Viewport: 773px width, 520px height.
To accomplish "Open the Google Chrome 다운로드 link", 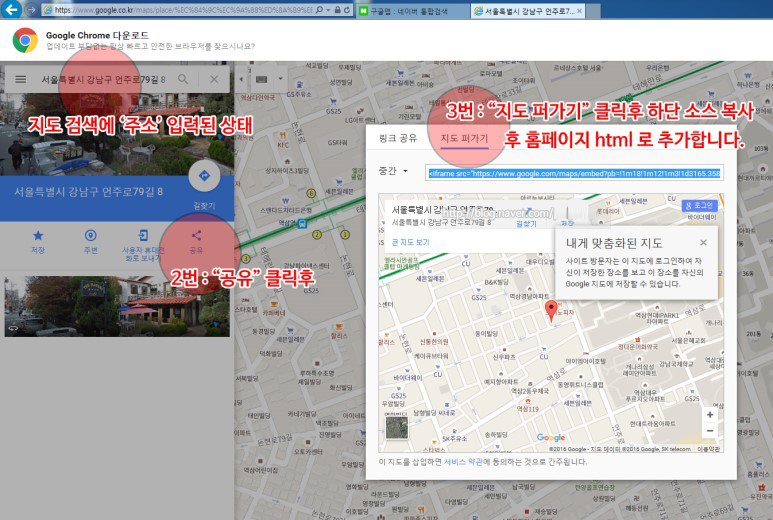I will (x=97, y=35).
